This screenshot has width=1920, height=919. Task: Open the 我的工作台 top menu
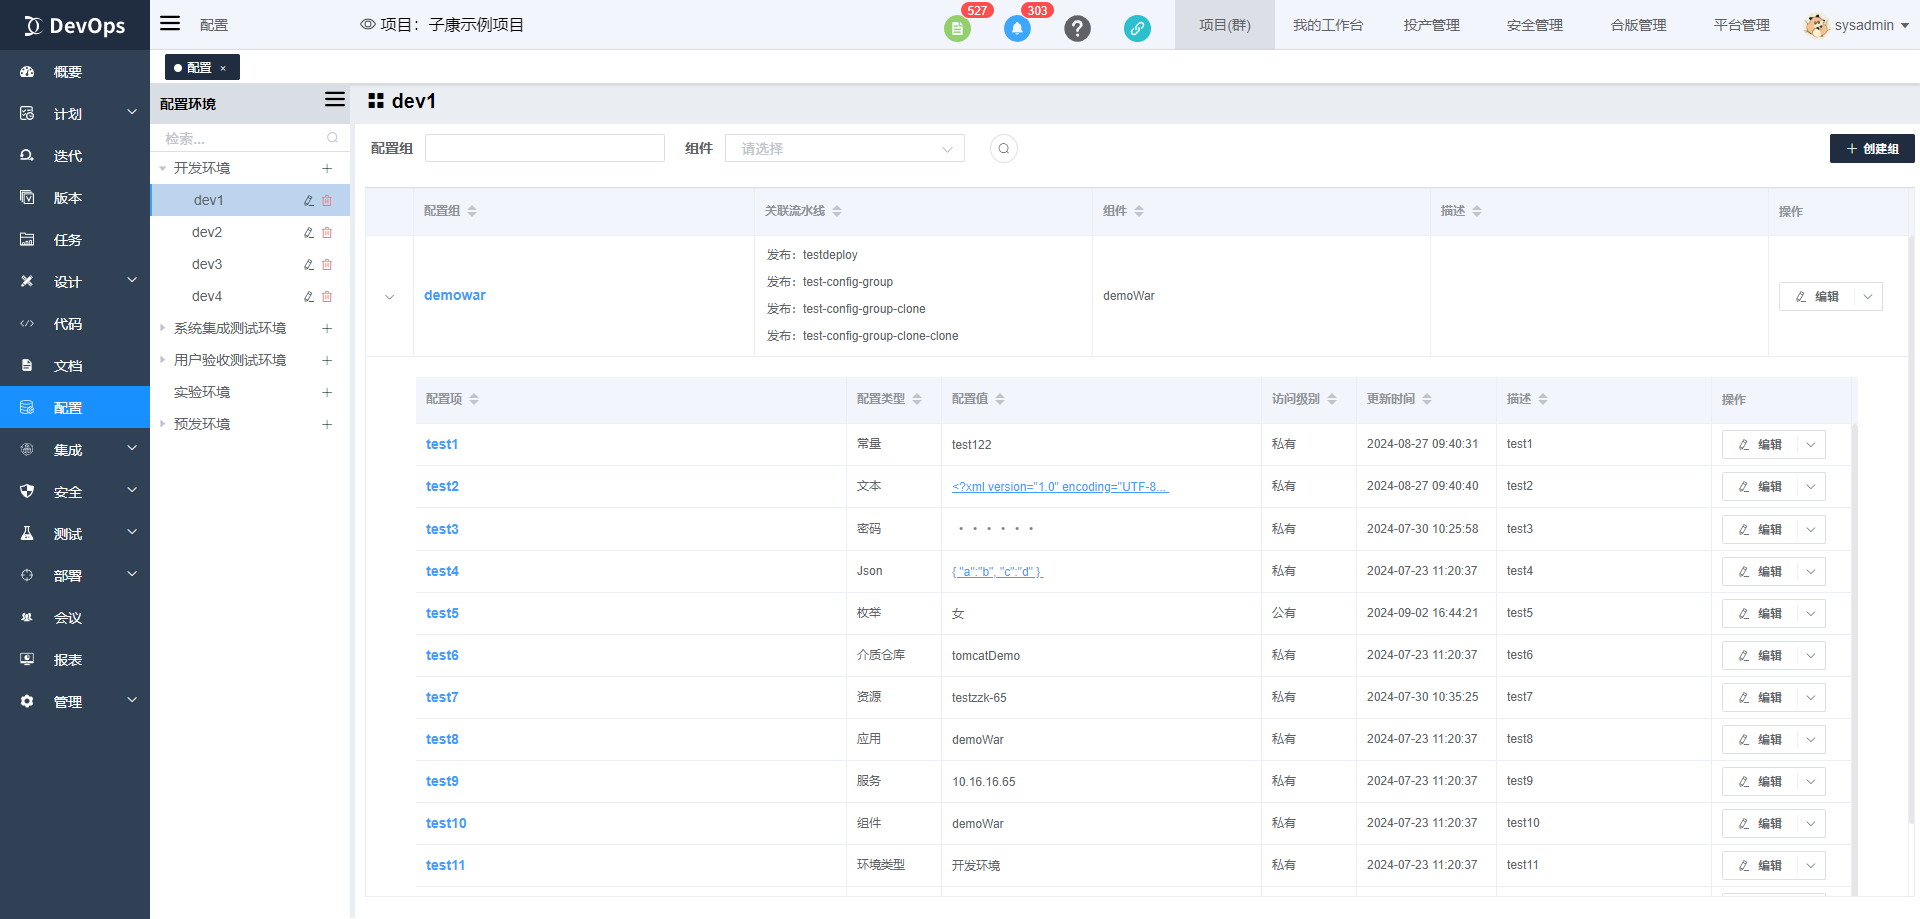pos(1327,25)
